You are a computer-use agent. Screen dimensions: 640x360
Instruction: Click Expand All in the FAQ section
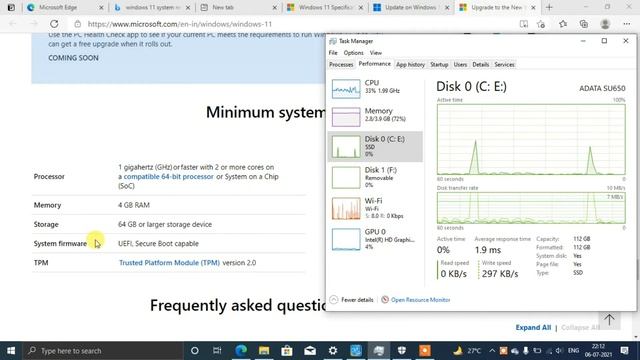pyautogui.click(x=533, y=327)
